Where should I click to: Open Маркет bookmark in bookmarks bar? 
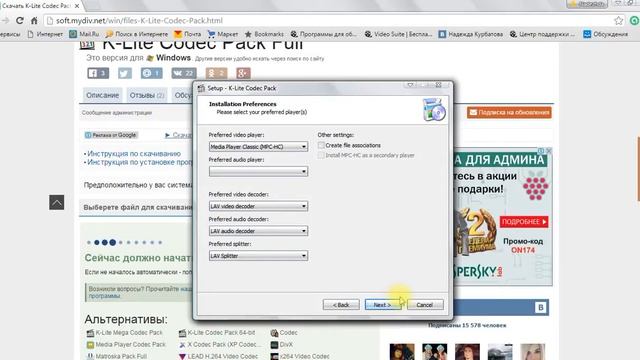point(222,34)
